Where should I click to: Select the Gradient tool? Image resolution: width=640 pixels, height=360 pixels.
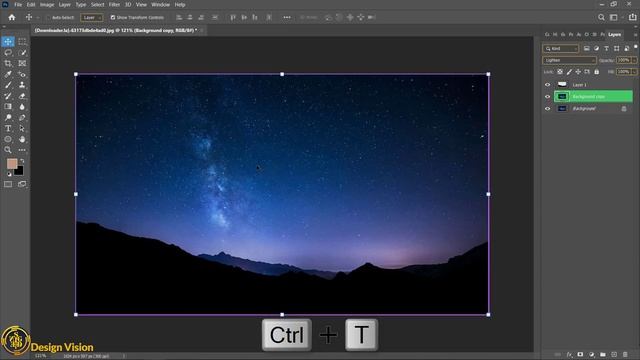pos(8,107)
